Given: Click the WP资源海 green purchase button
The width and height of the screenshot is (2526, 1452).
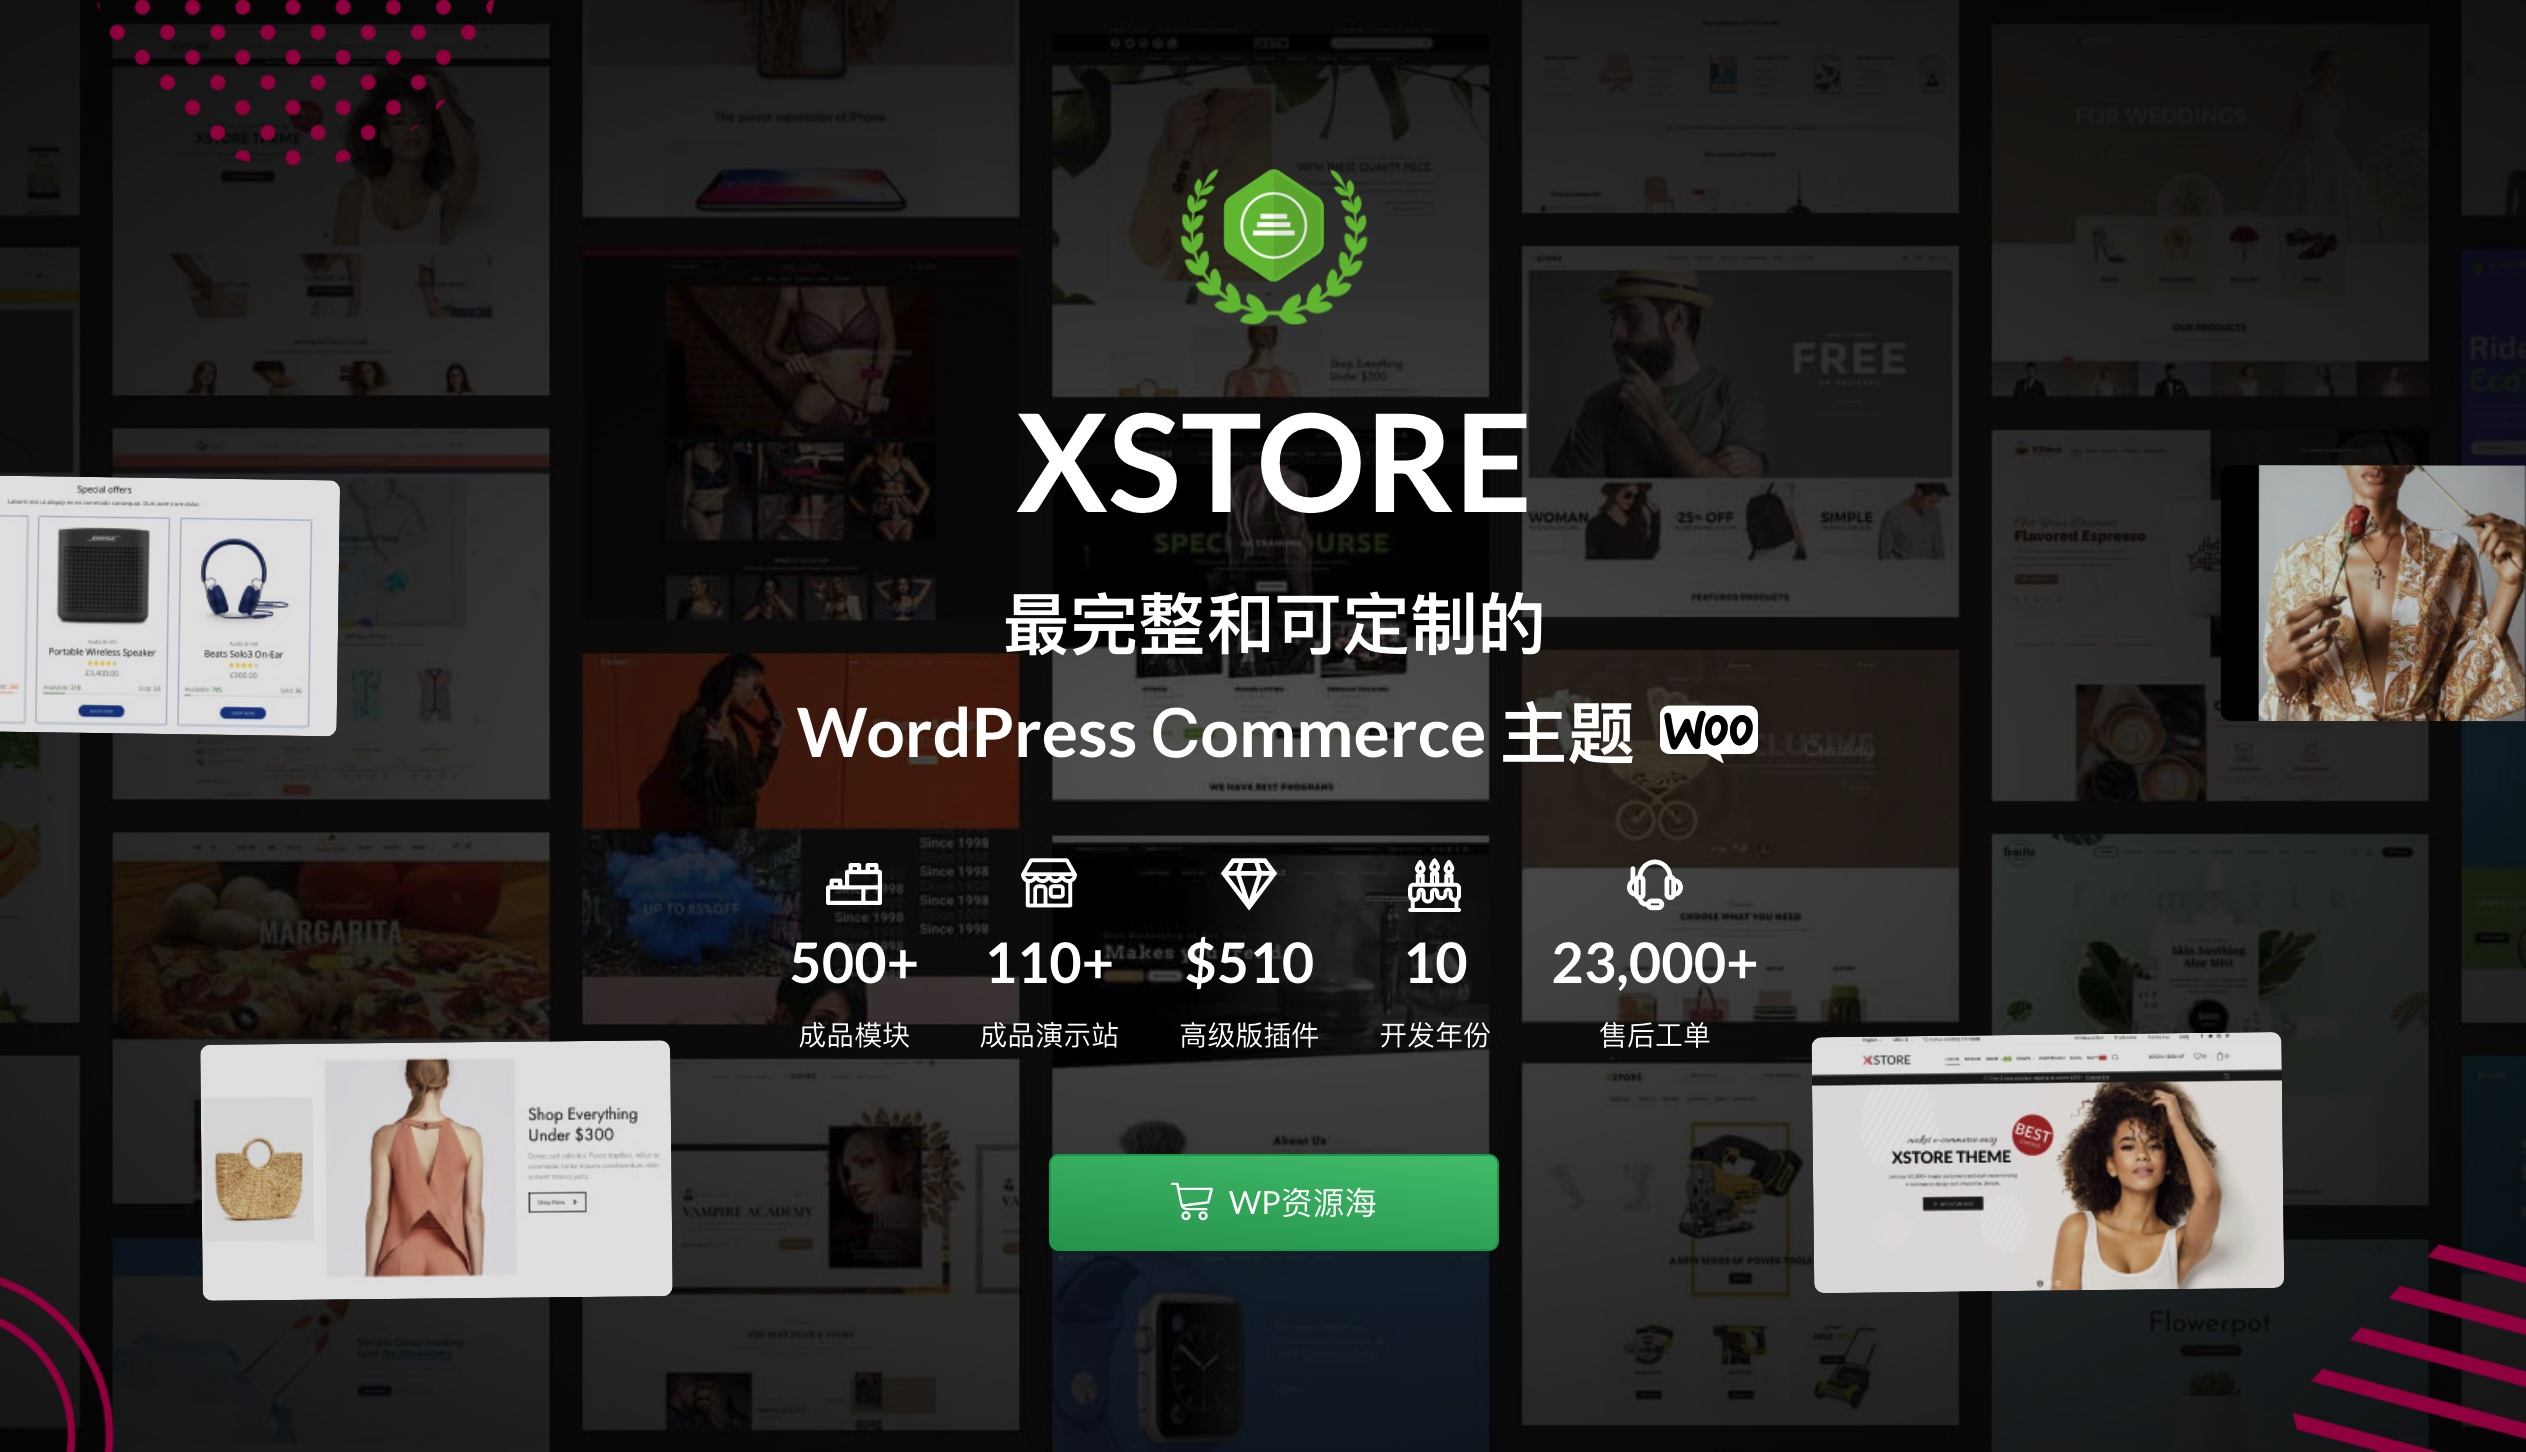Looking at the screenshot, I should [x=1275, y=1202].
